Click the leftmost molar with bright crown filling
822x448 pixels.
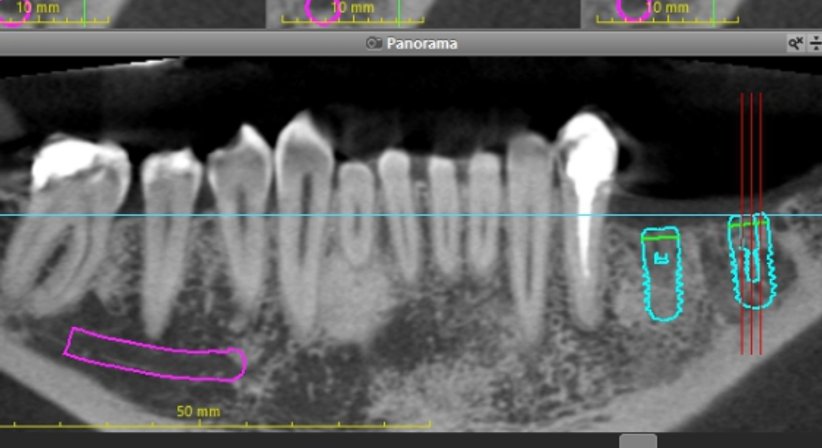[x=70, y=200]
